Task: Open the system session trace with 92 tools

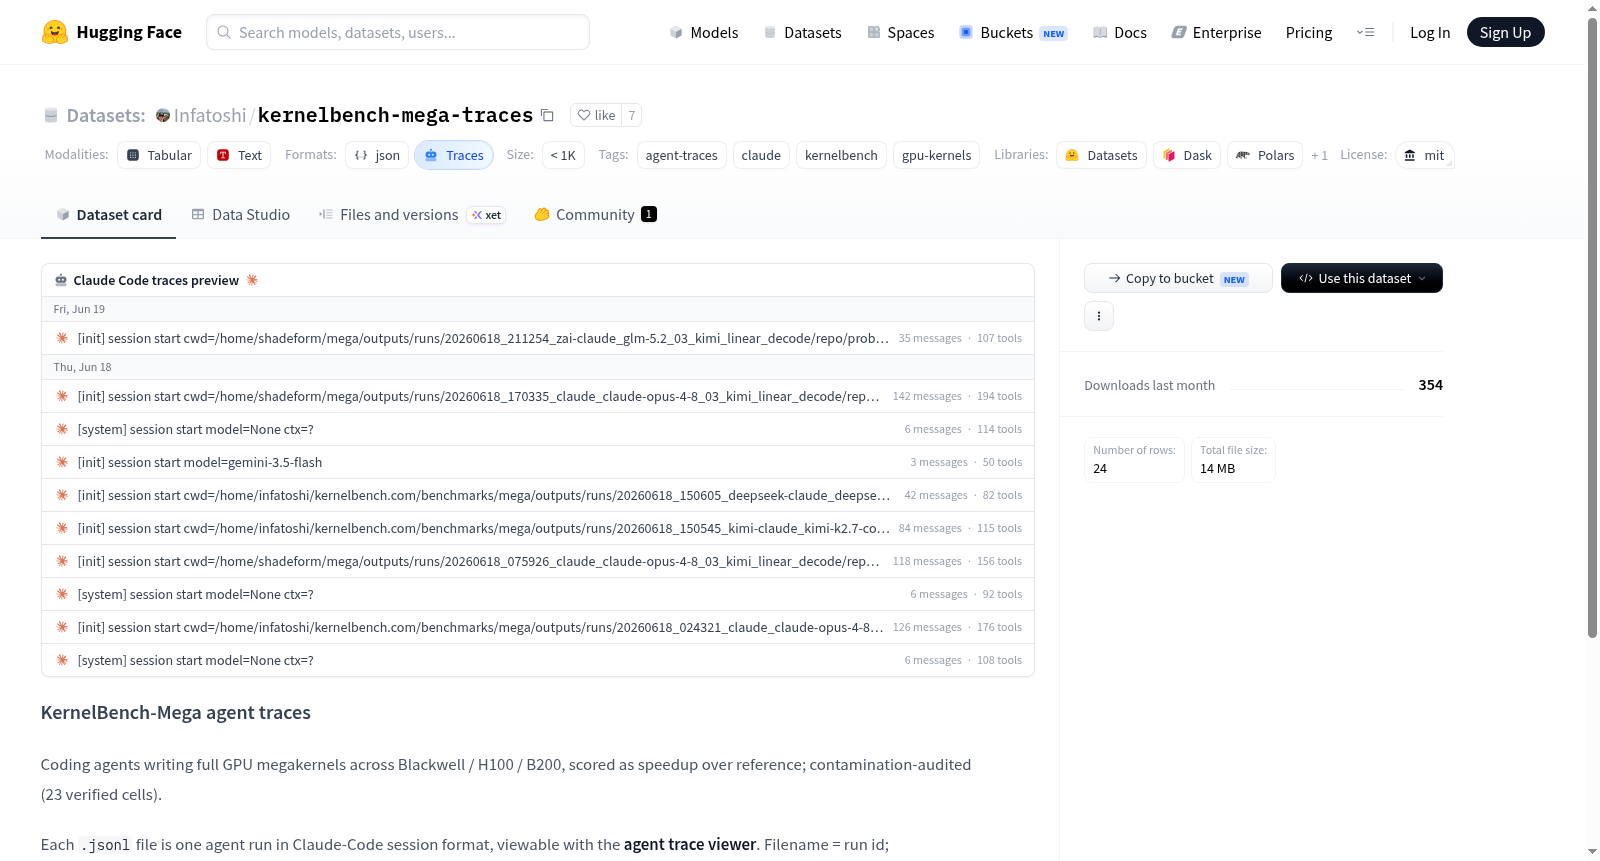Action: (x=538, y=594)
